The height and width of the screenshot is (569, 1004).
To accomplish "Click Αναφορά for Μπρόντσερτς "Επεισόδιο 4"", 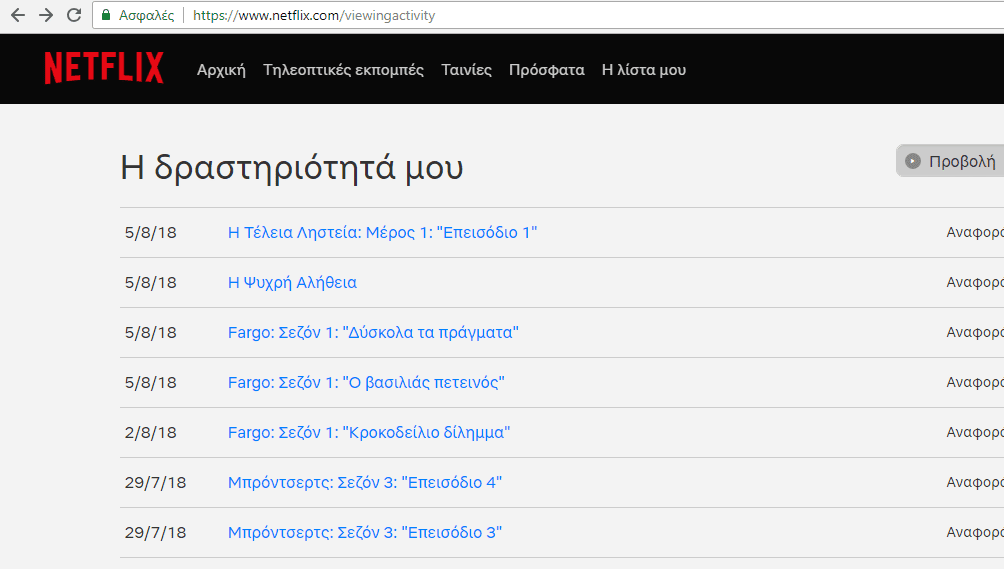I will click(975, 482).
